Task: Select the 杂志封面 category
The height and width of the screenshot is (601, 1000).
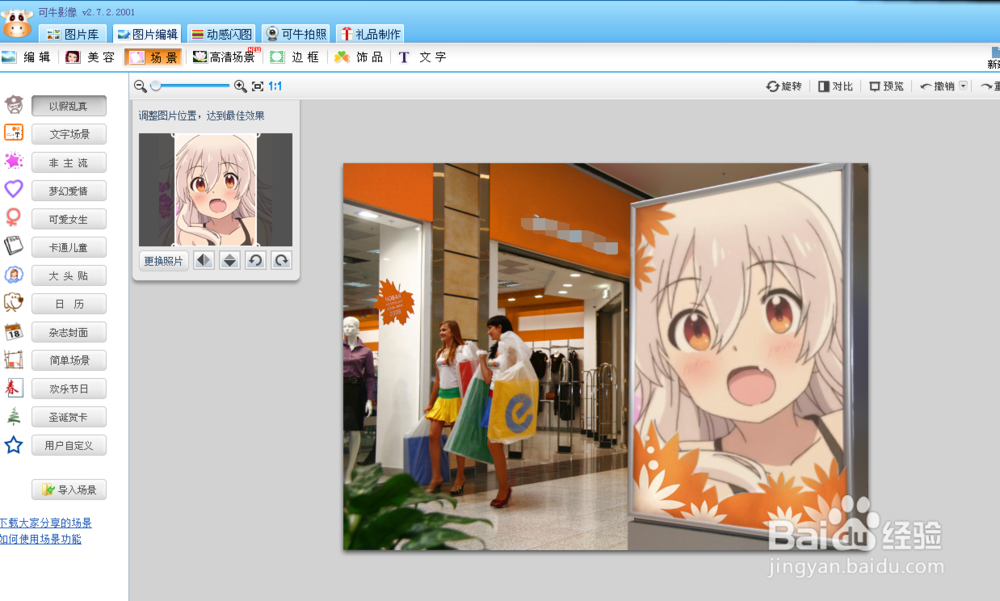Action: click(69, 332)
